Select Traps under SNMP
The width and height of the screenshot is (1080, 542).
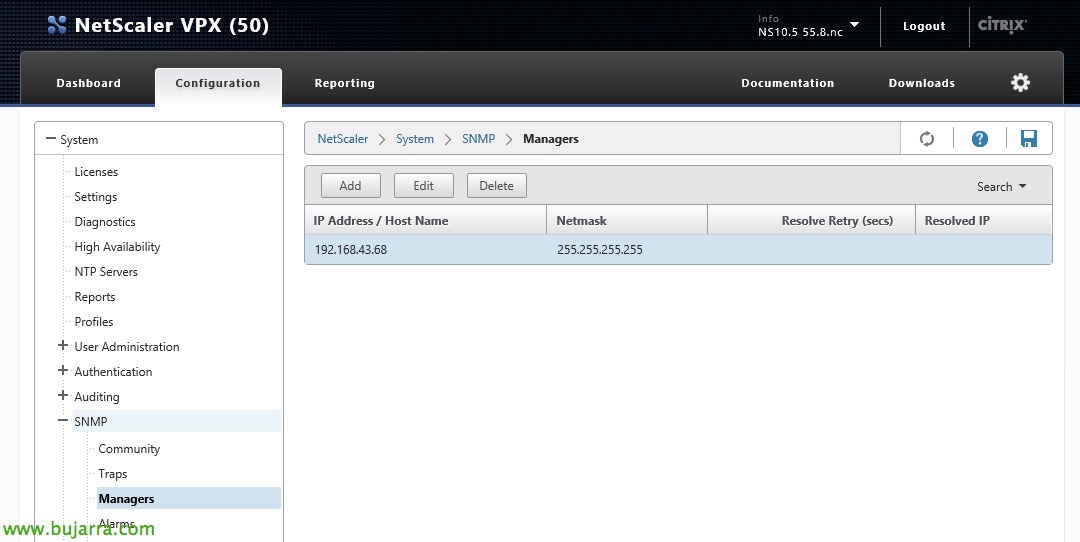(112, 474)
